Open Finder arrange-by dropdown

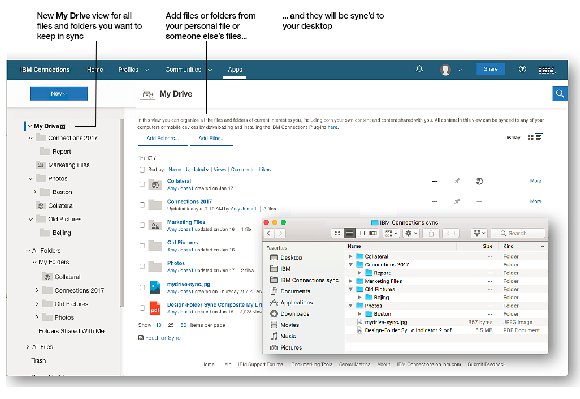pos(391,233)
